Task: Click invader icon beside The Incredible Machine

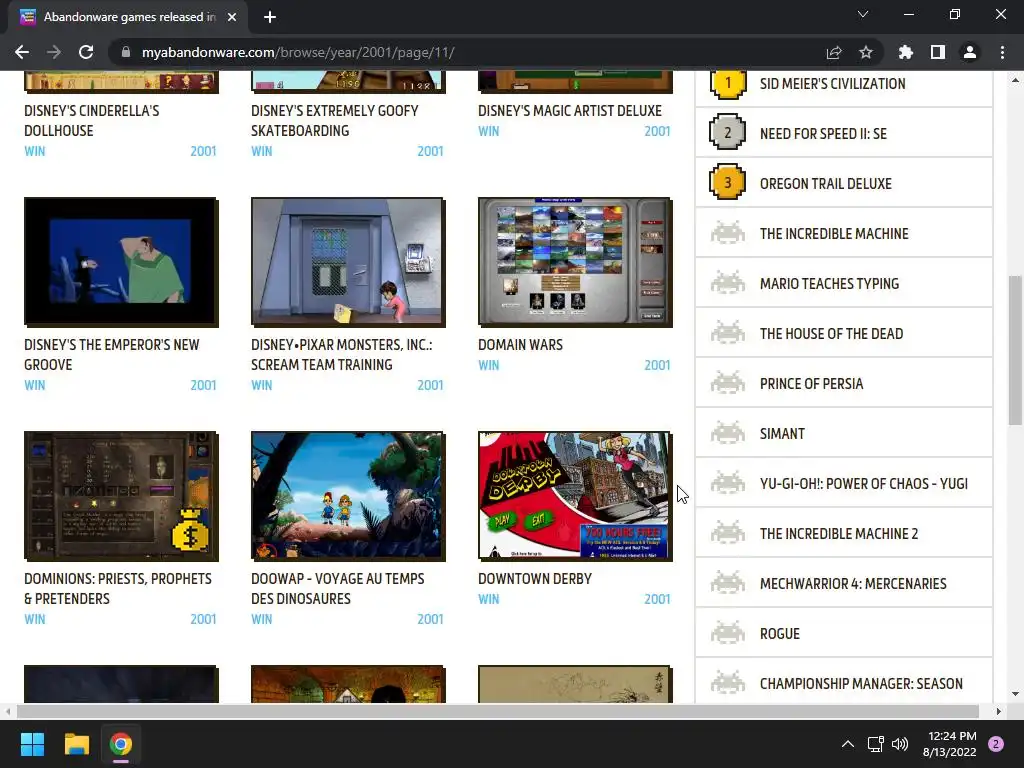Action: point(728,233)
